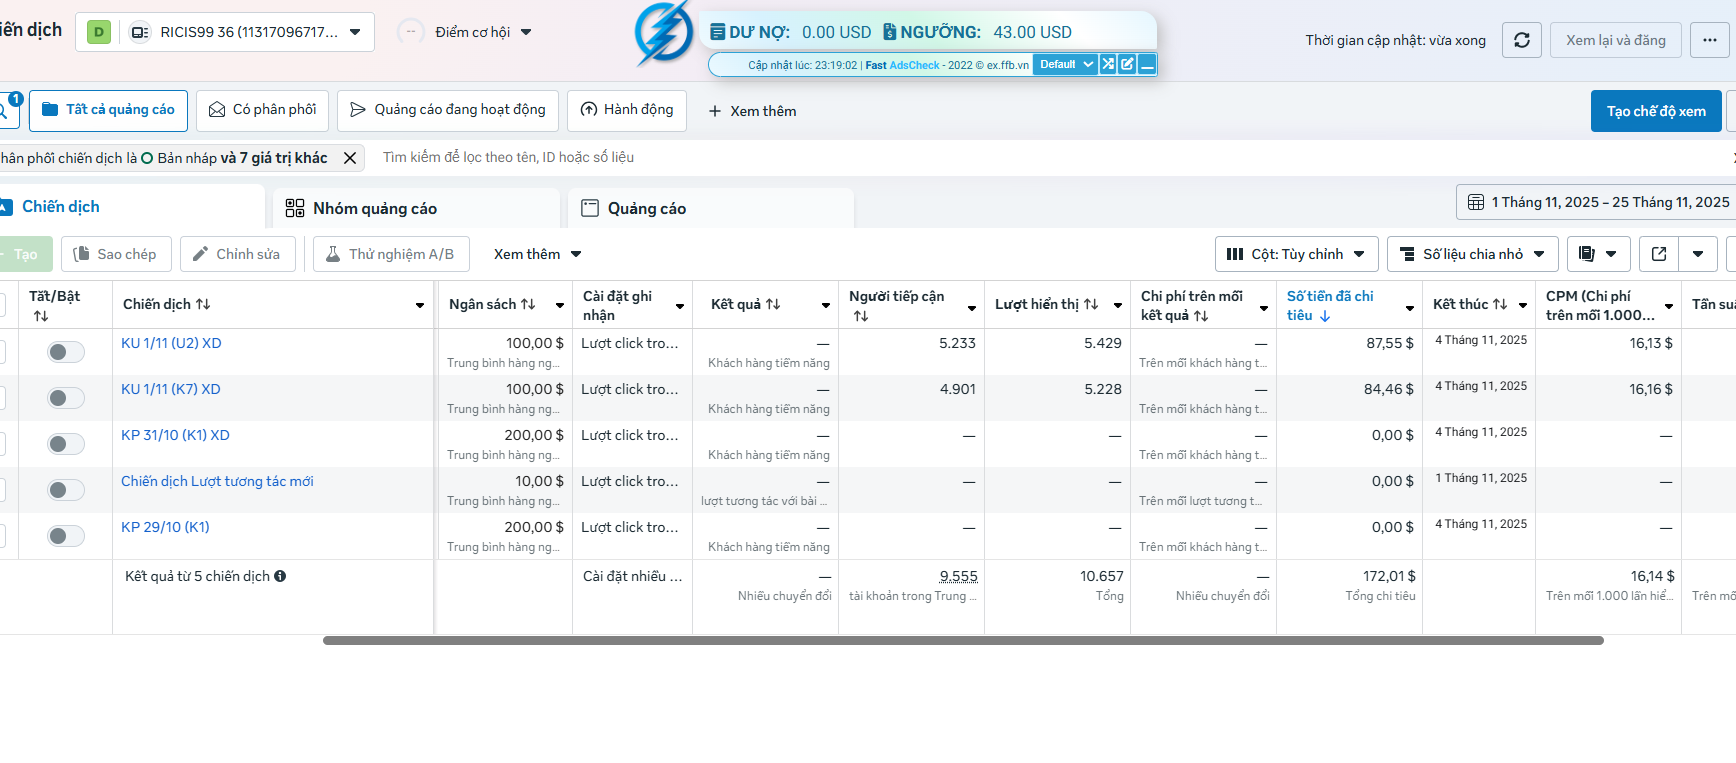Toggle campaign KU 1/11 (K7) XD on
The width and height of the screenshot is (1736, 763).
[x=66, y=398]
